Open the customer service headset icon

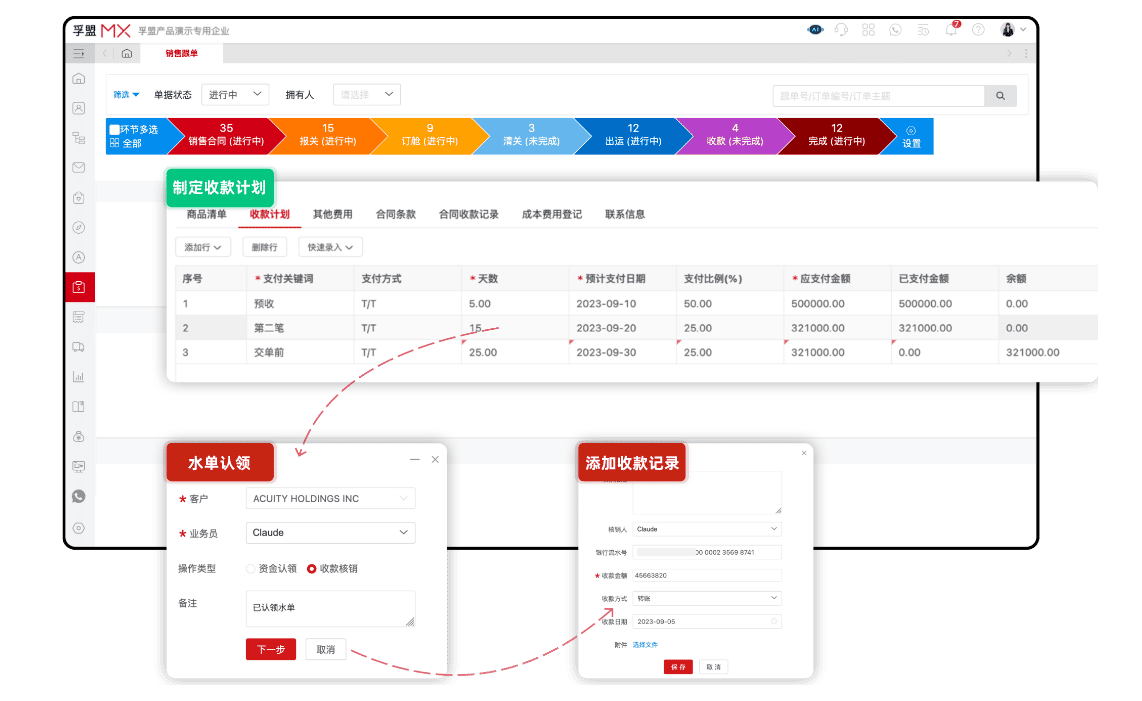coord(841,30)
